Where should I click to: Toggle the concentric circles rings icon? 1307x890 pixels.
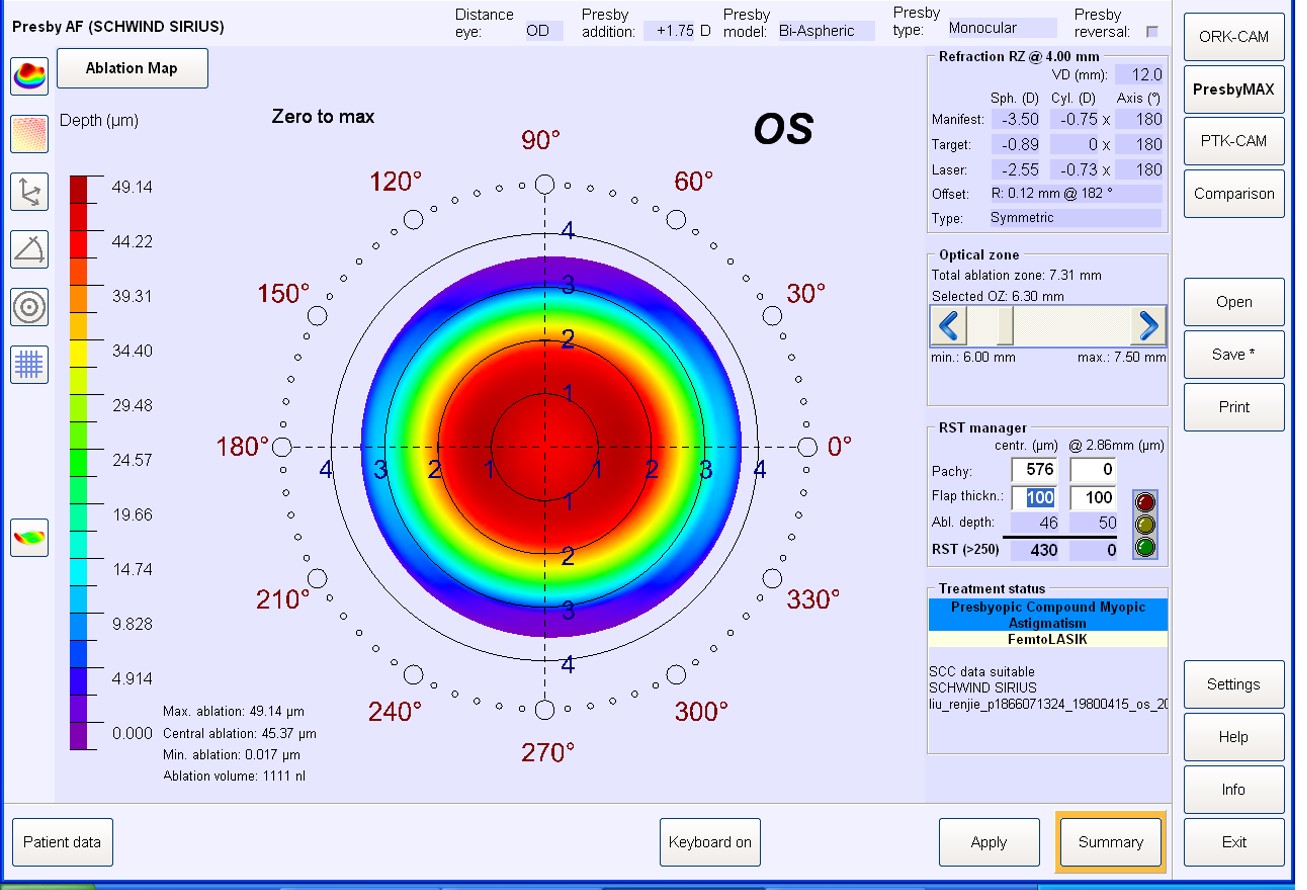[30, 307]
